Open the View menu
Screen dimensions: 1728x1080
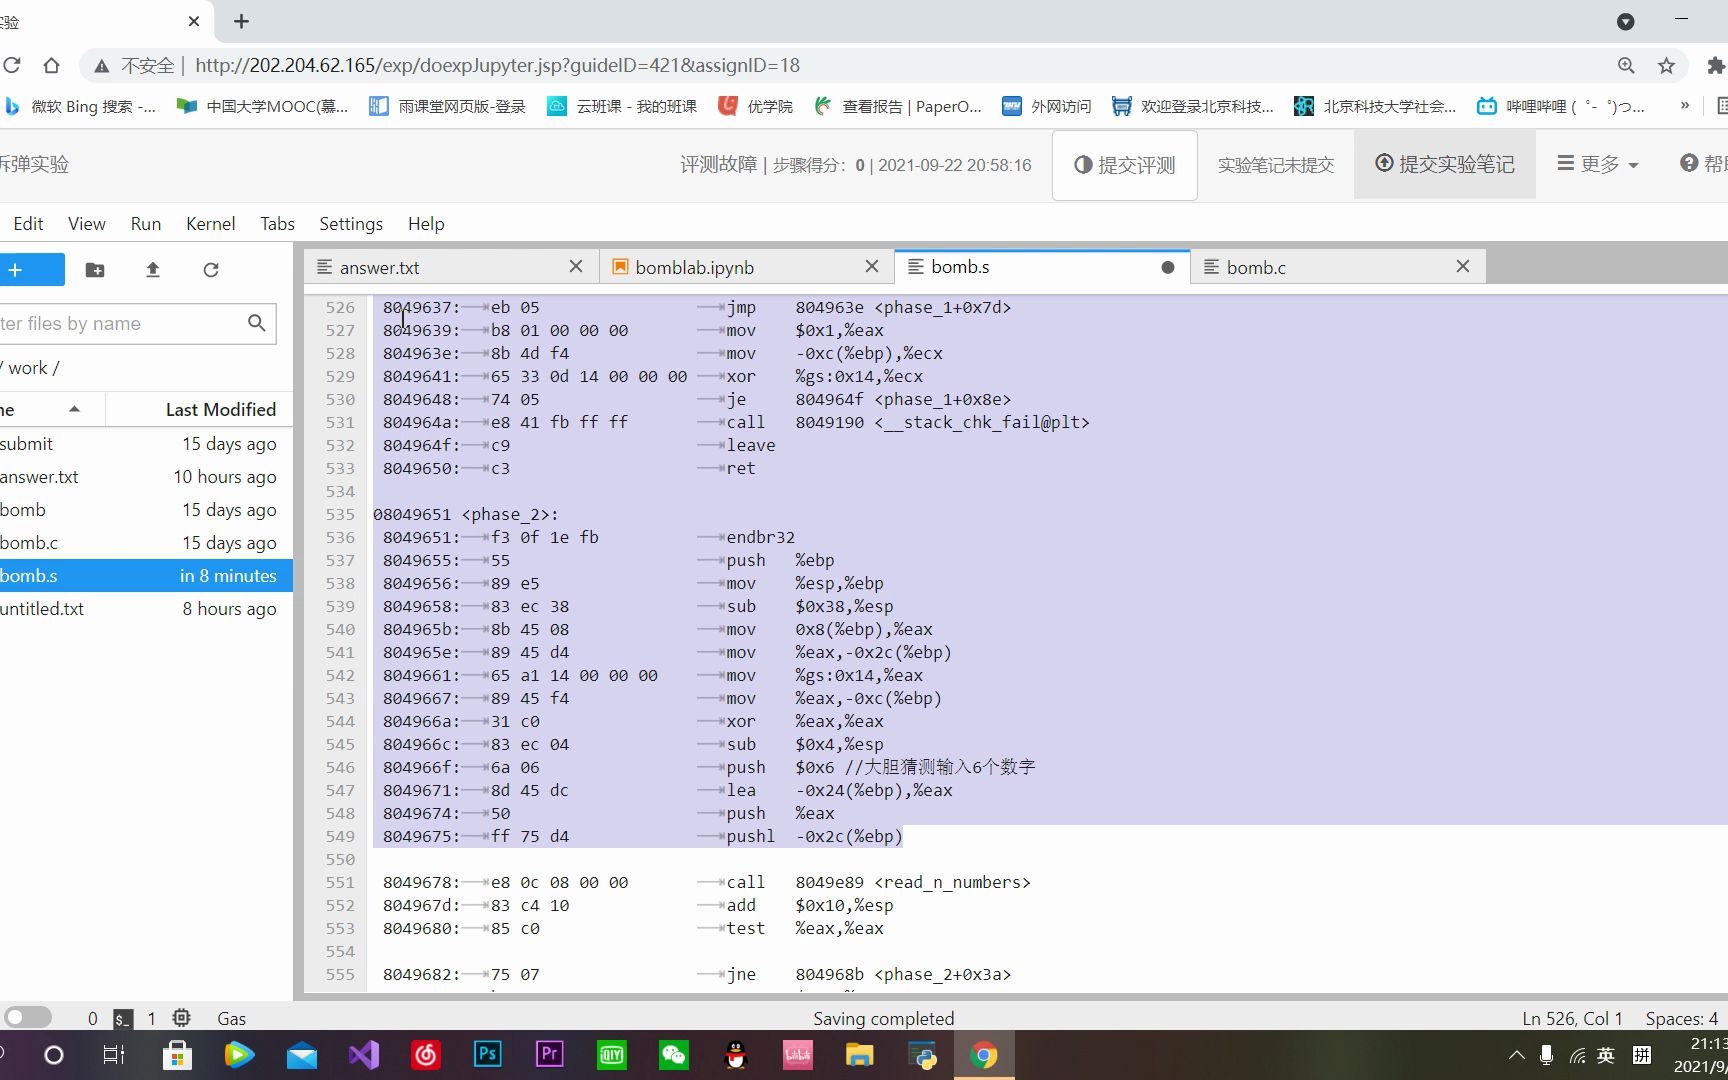pyautogui.click(x=87, y=224)
